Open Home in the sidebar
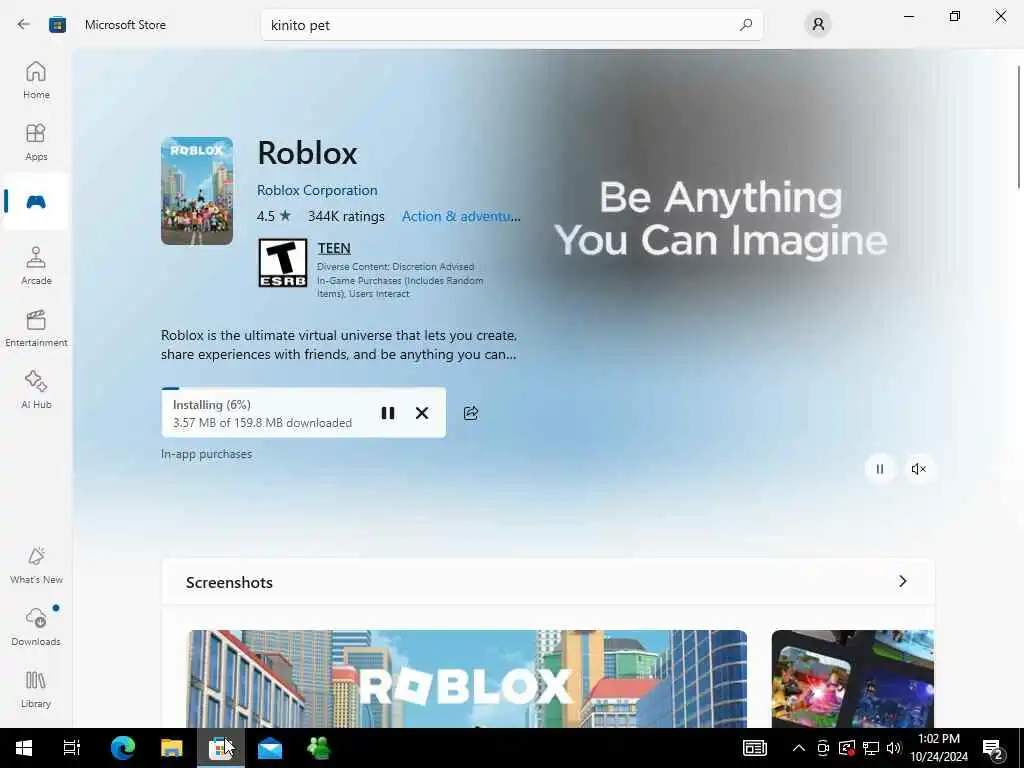 coord(36,80)
